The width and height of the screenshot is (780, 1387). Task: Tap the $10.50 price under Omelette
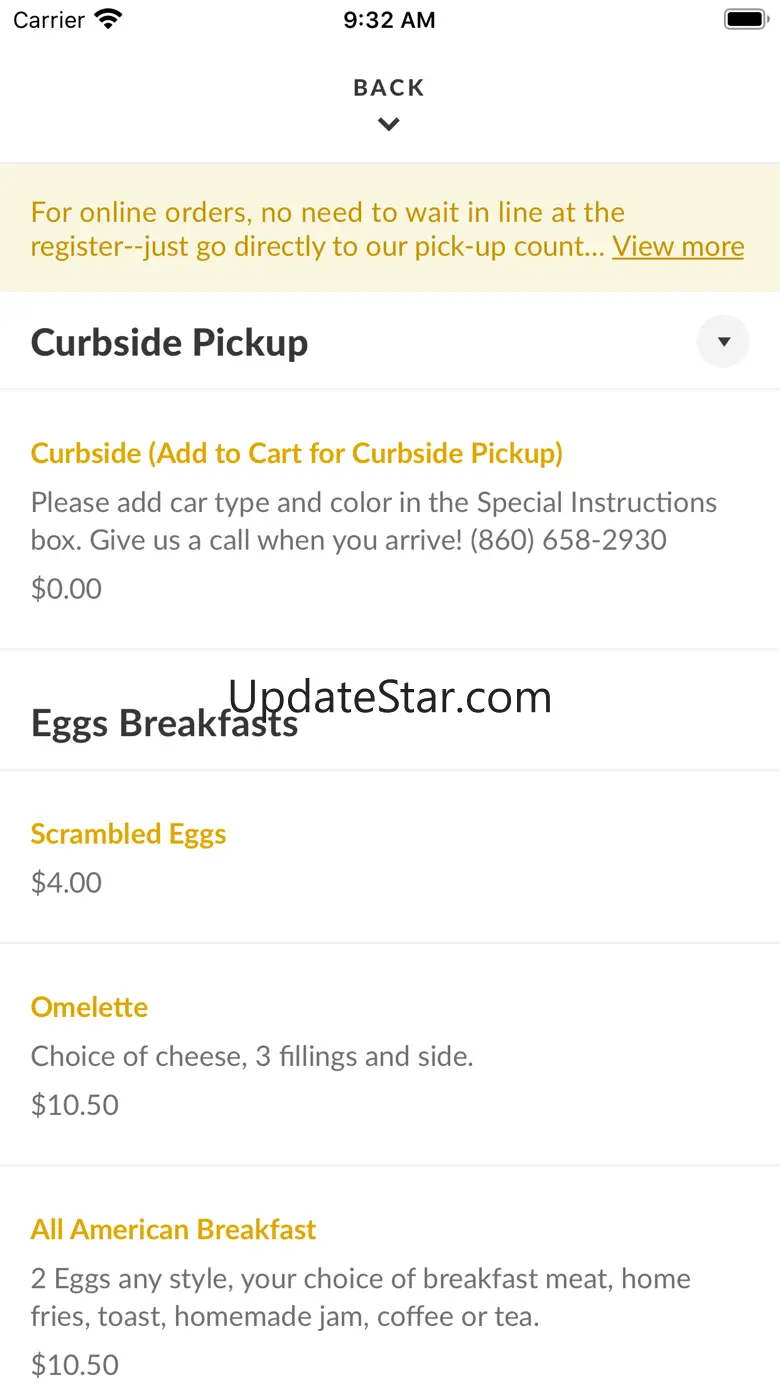pos(75,1104)
